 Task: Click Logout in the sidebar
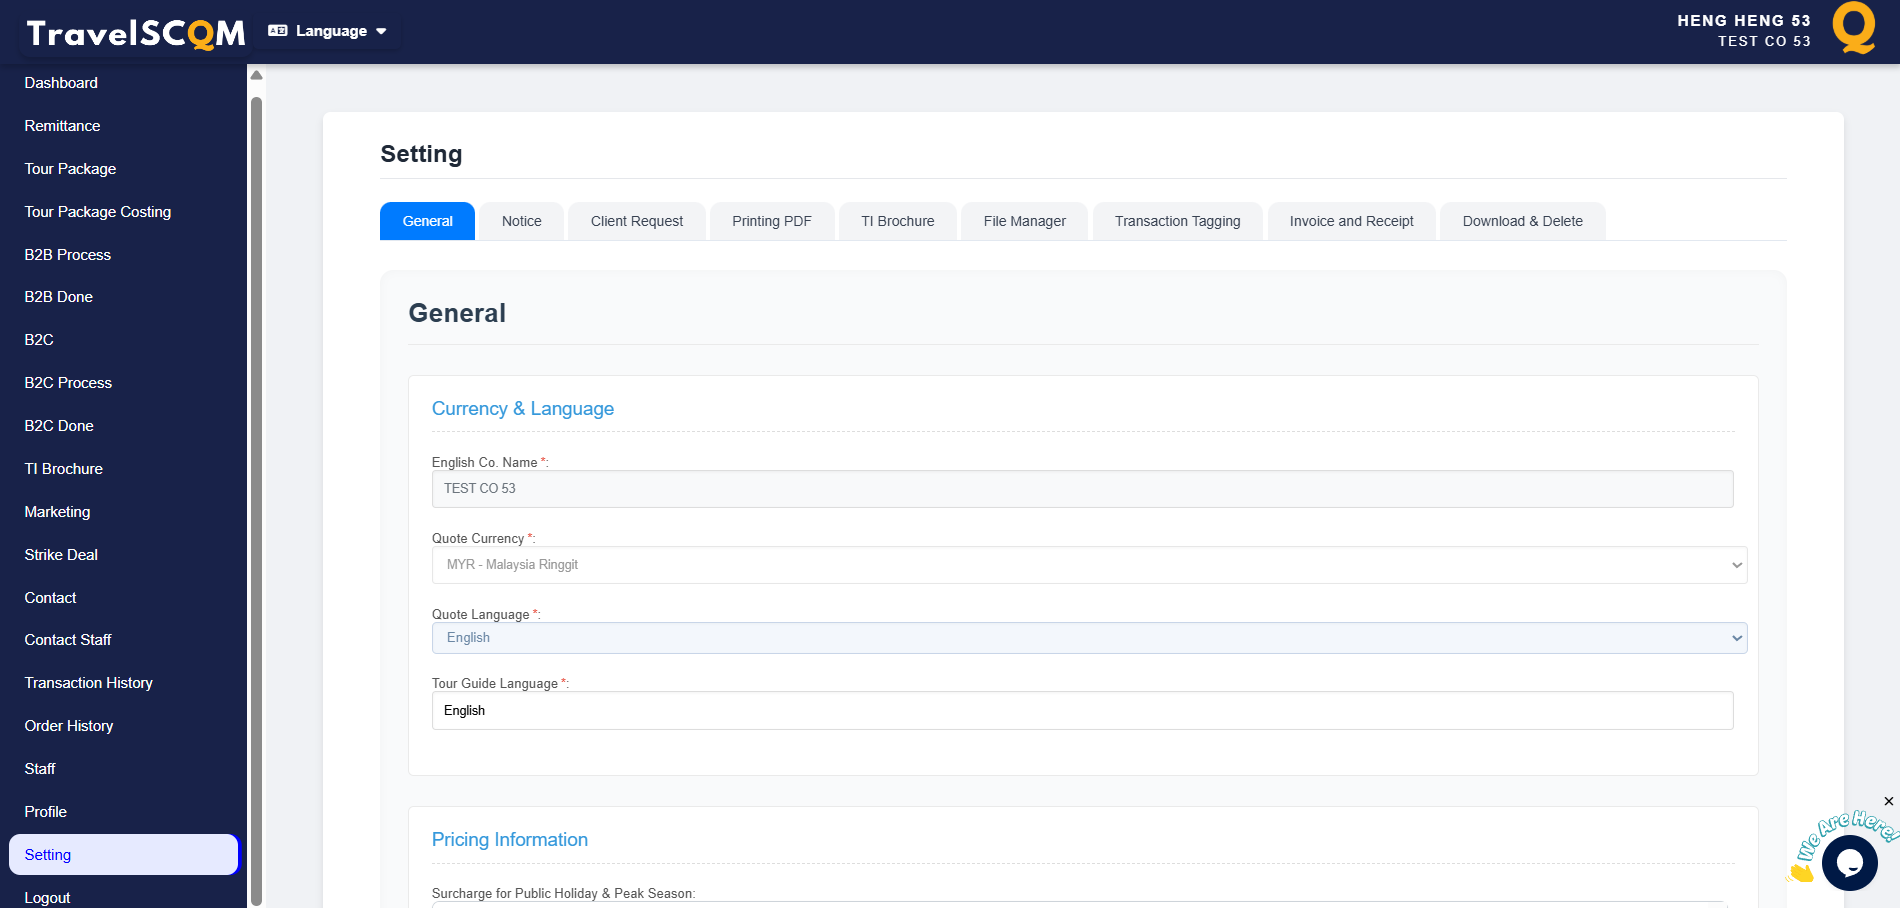click(x=47, y=897)
